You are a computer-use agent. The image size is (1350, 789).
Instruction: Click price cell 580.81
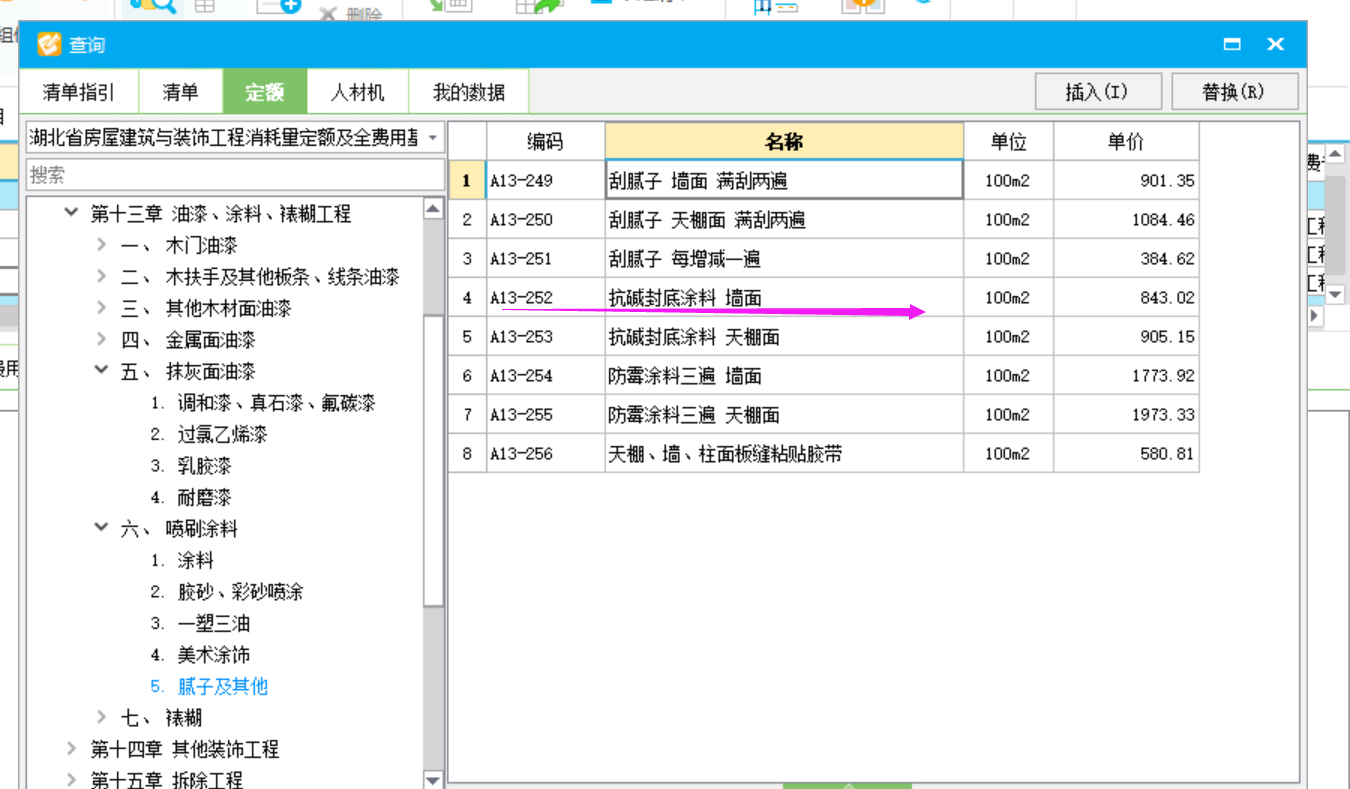click(1126, 454)
